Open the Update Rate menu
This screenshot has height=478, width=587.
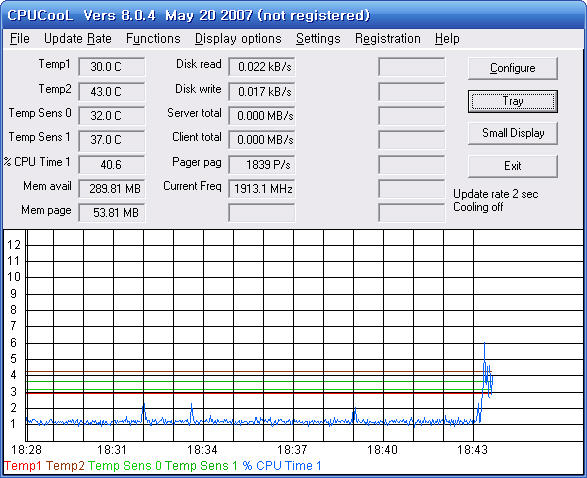click(77, 39)
